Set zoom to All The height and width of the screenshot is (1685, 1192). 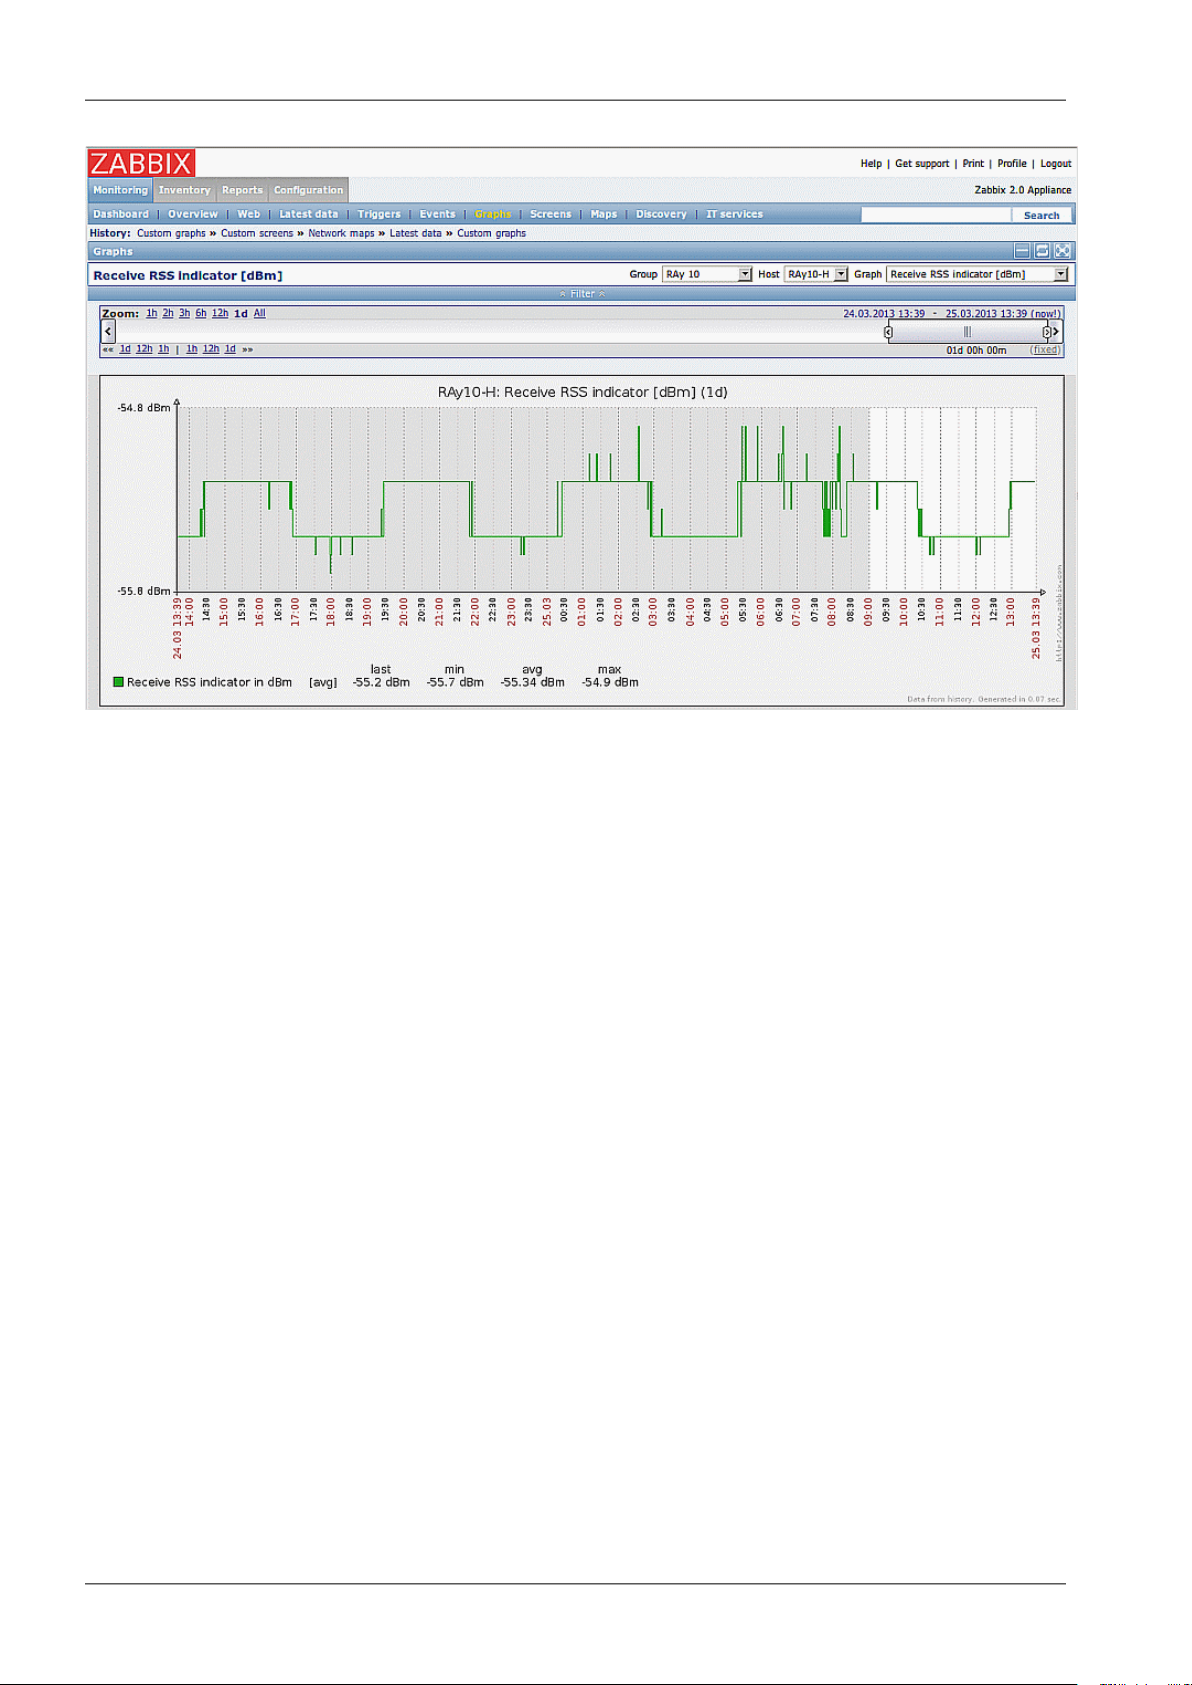(259, 313)
